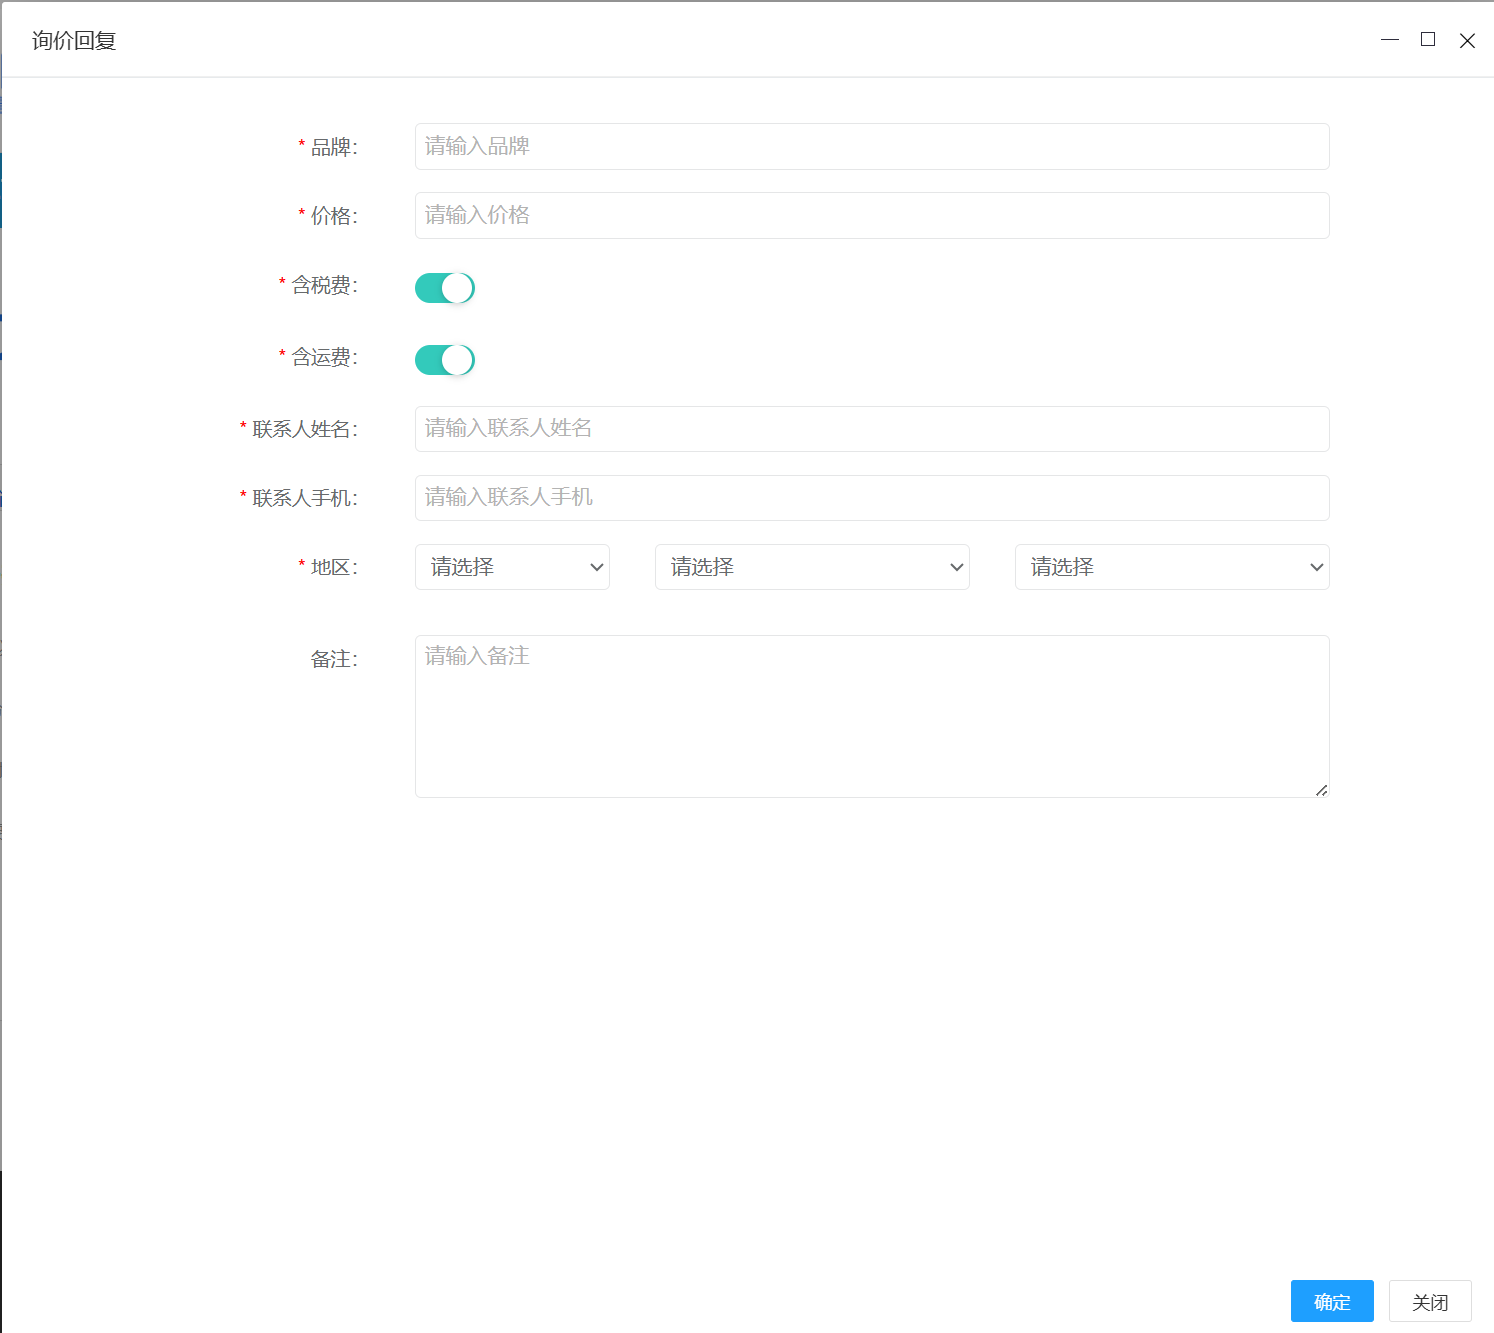Minimize the 询价回复 dialog window
The image size is (1494, 1333).
[1389, 40]
